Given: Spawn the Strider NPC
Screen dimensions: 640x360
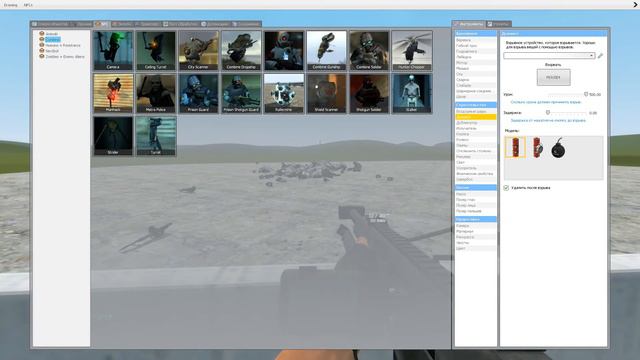Looking at the screenshot, I should (113, 136).
